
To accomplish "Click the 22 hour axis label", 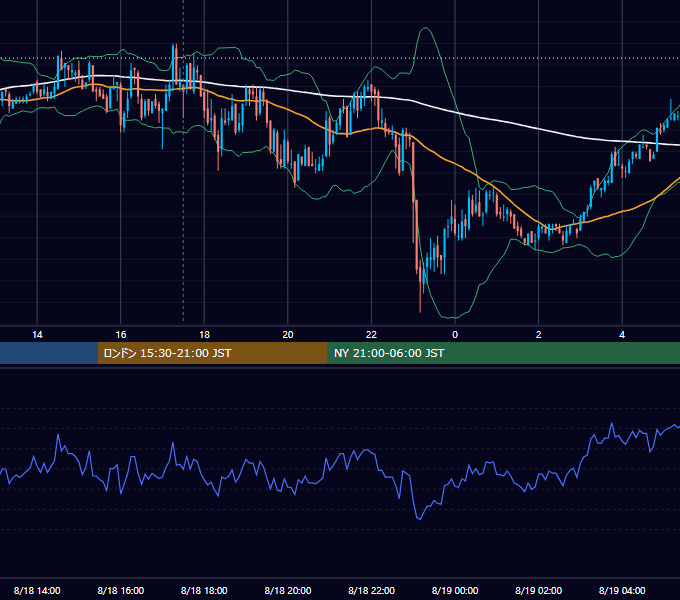I will 371,335.
